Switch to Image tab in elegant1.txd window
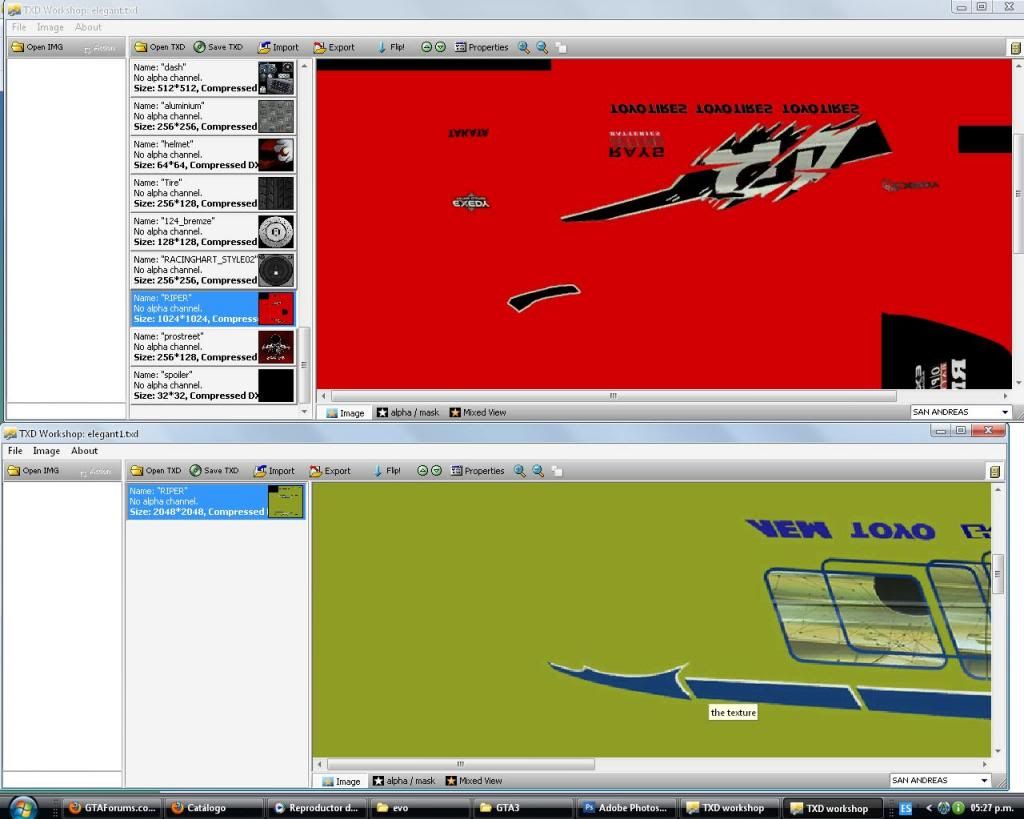The height and width of the screenshot is (819, 1024). 342,781
